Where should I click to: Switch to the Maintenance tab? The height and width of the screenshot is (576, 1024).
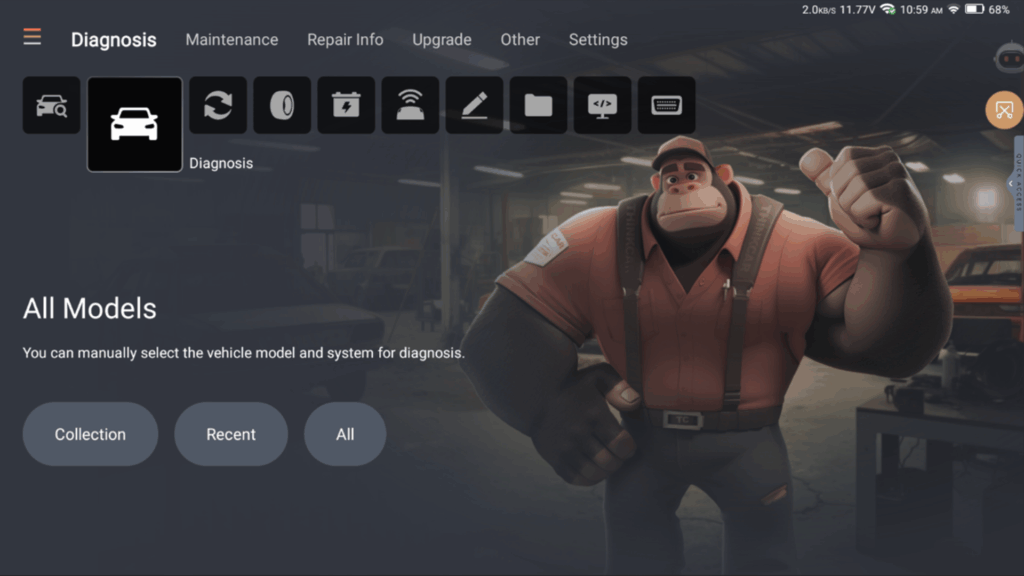coord(232,40)
